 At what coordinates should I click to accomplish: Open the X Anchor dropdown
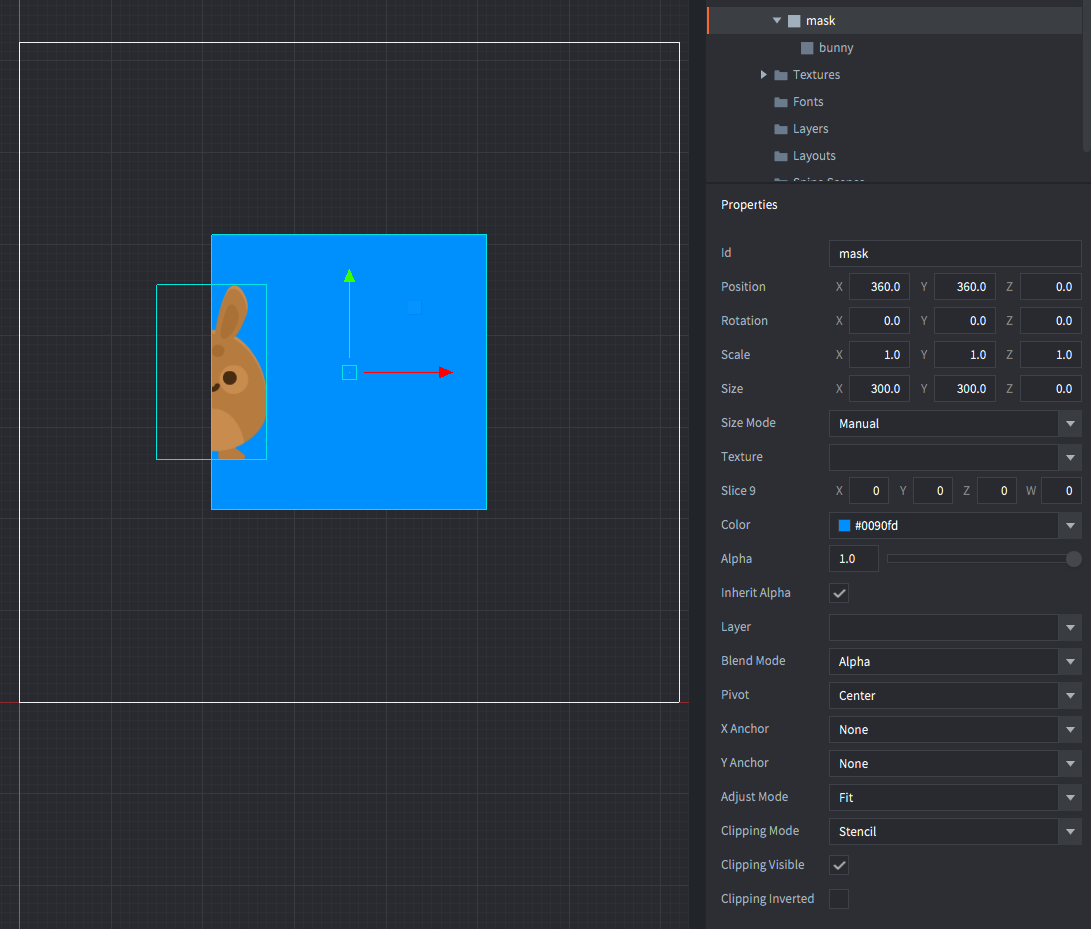click(1070, 730)
